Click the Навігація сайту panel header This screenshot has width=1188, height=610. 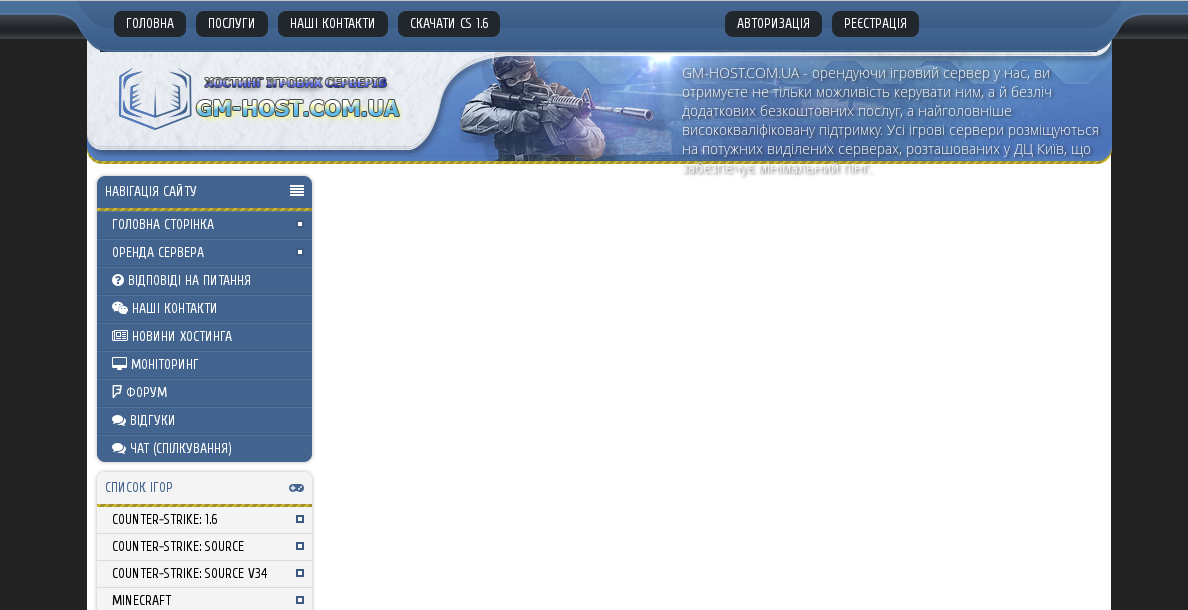205,192
